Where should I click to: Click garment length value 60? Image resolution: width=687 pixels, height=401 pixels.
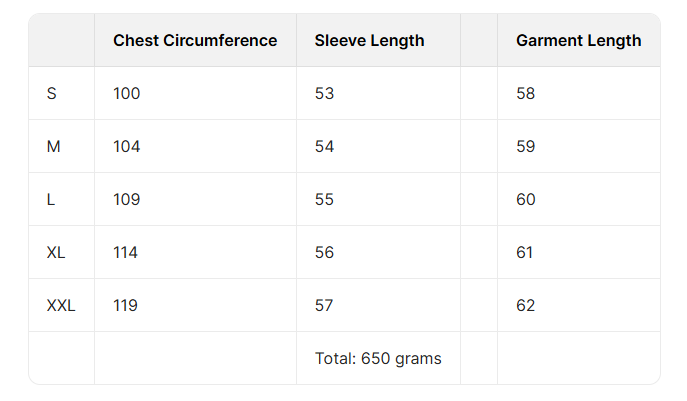[x=526, y=200]
